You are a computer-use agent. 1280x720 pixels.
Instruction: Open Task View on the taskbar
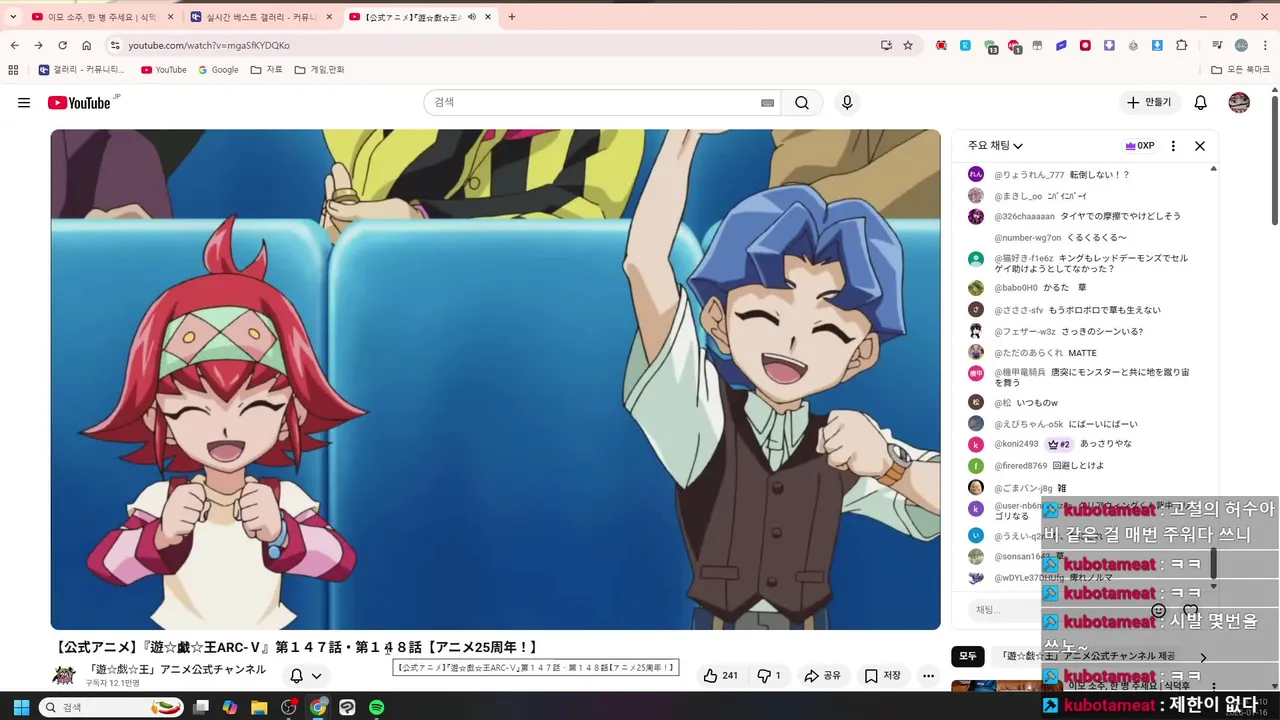point(201,707)
